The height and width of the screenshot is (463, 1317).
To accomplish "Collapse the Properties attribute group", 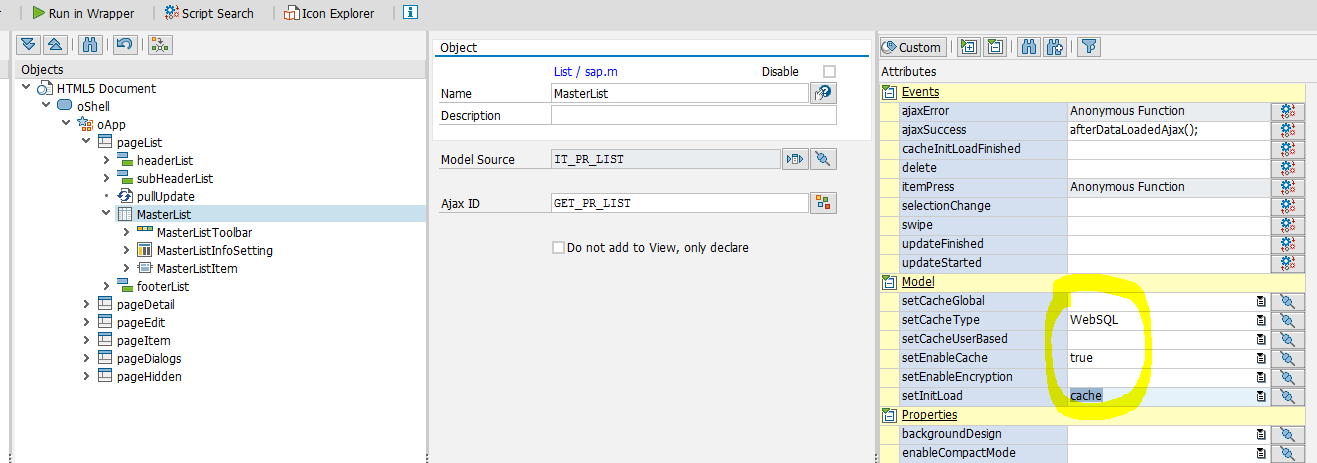I will pyautogui.click(x=889, y=415).
